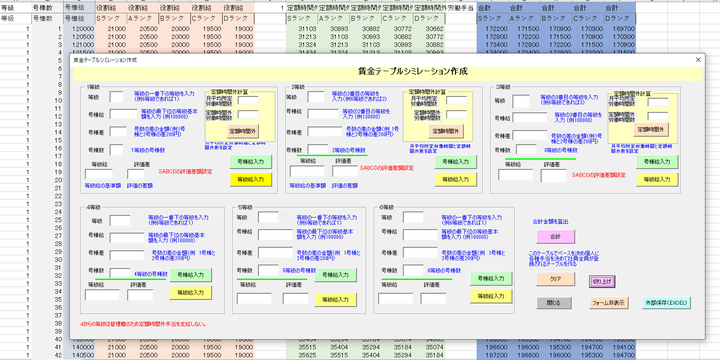Focus the 号棒数 input field in 5等級 group
Screen dimensions: 720x360
pyautogui.click(x=268, y=270)
